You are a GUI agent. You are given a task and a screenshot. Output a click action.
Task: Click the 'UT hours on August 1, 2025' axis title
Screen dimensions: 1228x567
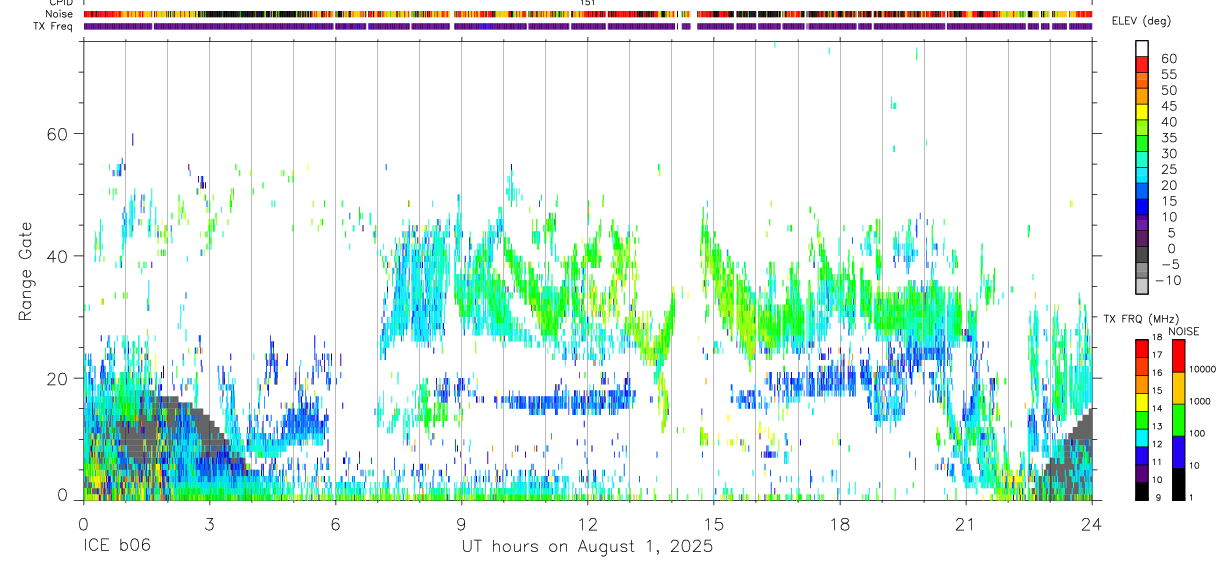[x=587, y=547]
